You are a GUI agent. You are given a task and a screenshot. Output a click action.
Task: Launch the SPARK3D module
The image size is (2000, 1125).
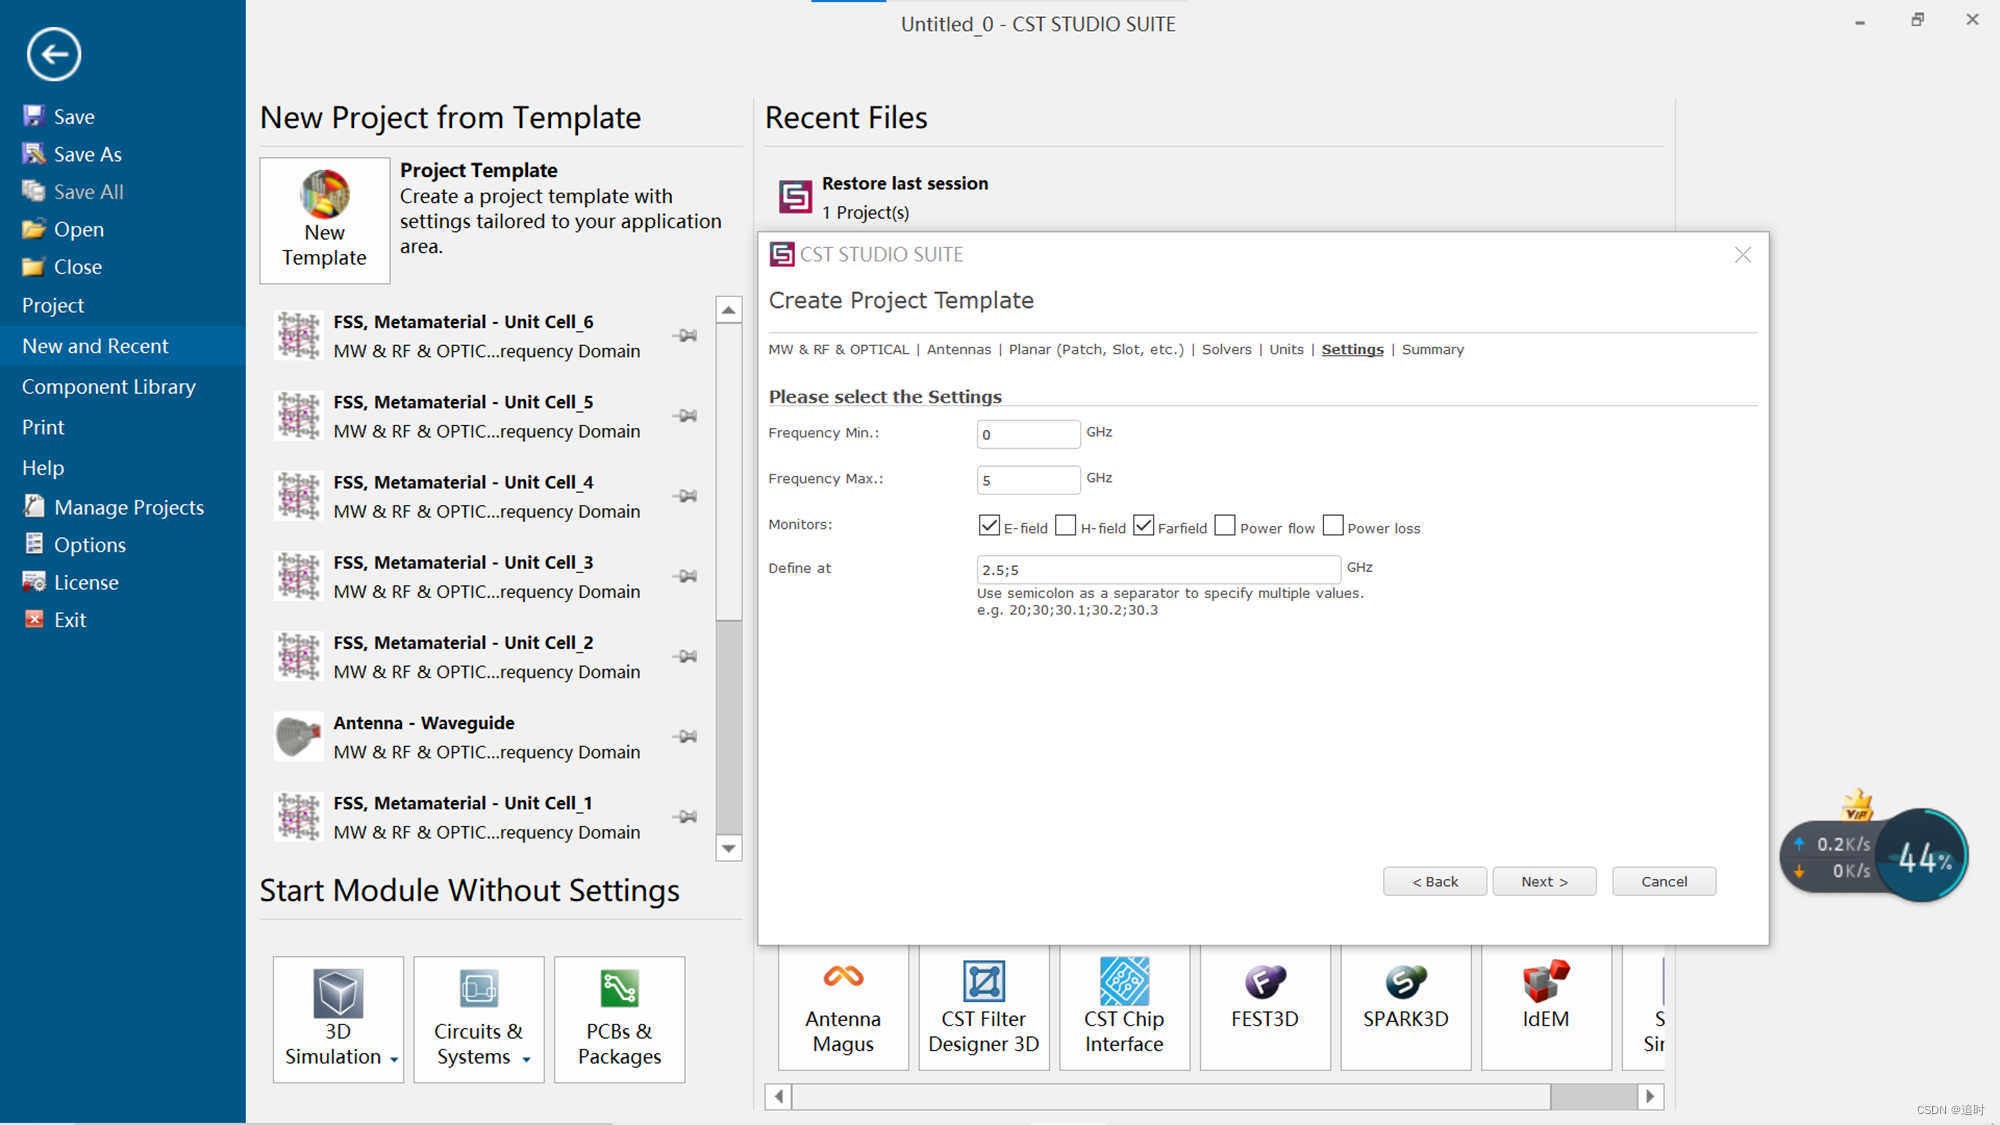1405,1000
